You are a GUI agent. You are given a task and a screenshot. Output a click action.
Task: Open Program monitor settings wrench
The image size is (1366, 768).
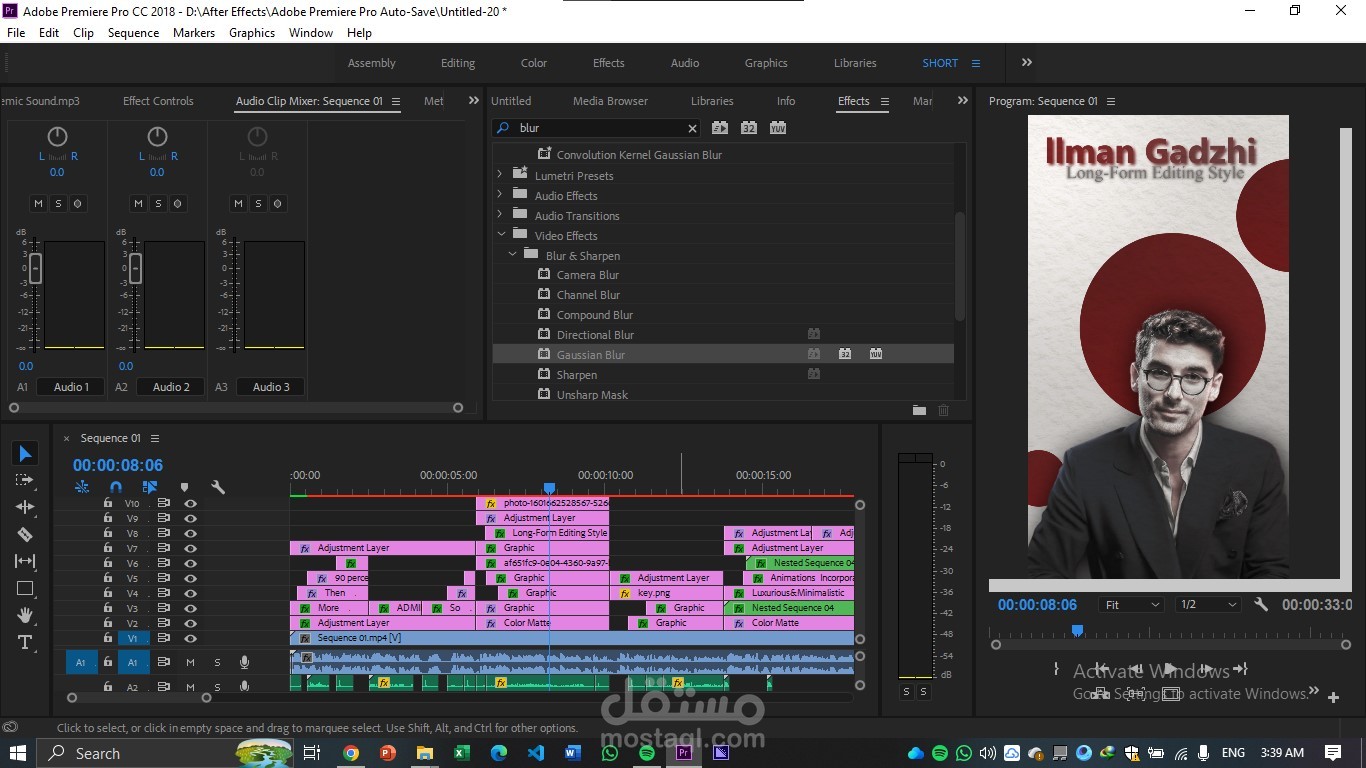(x=1261, y=605)
